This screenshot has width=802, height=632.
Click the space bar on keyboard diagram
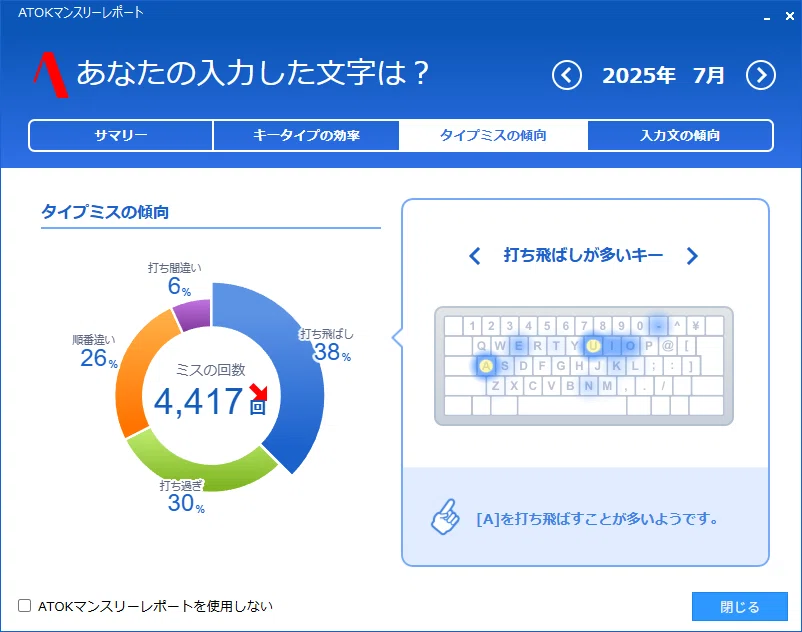(572, 406)
